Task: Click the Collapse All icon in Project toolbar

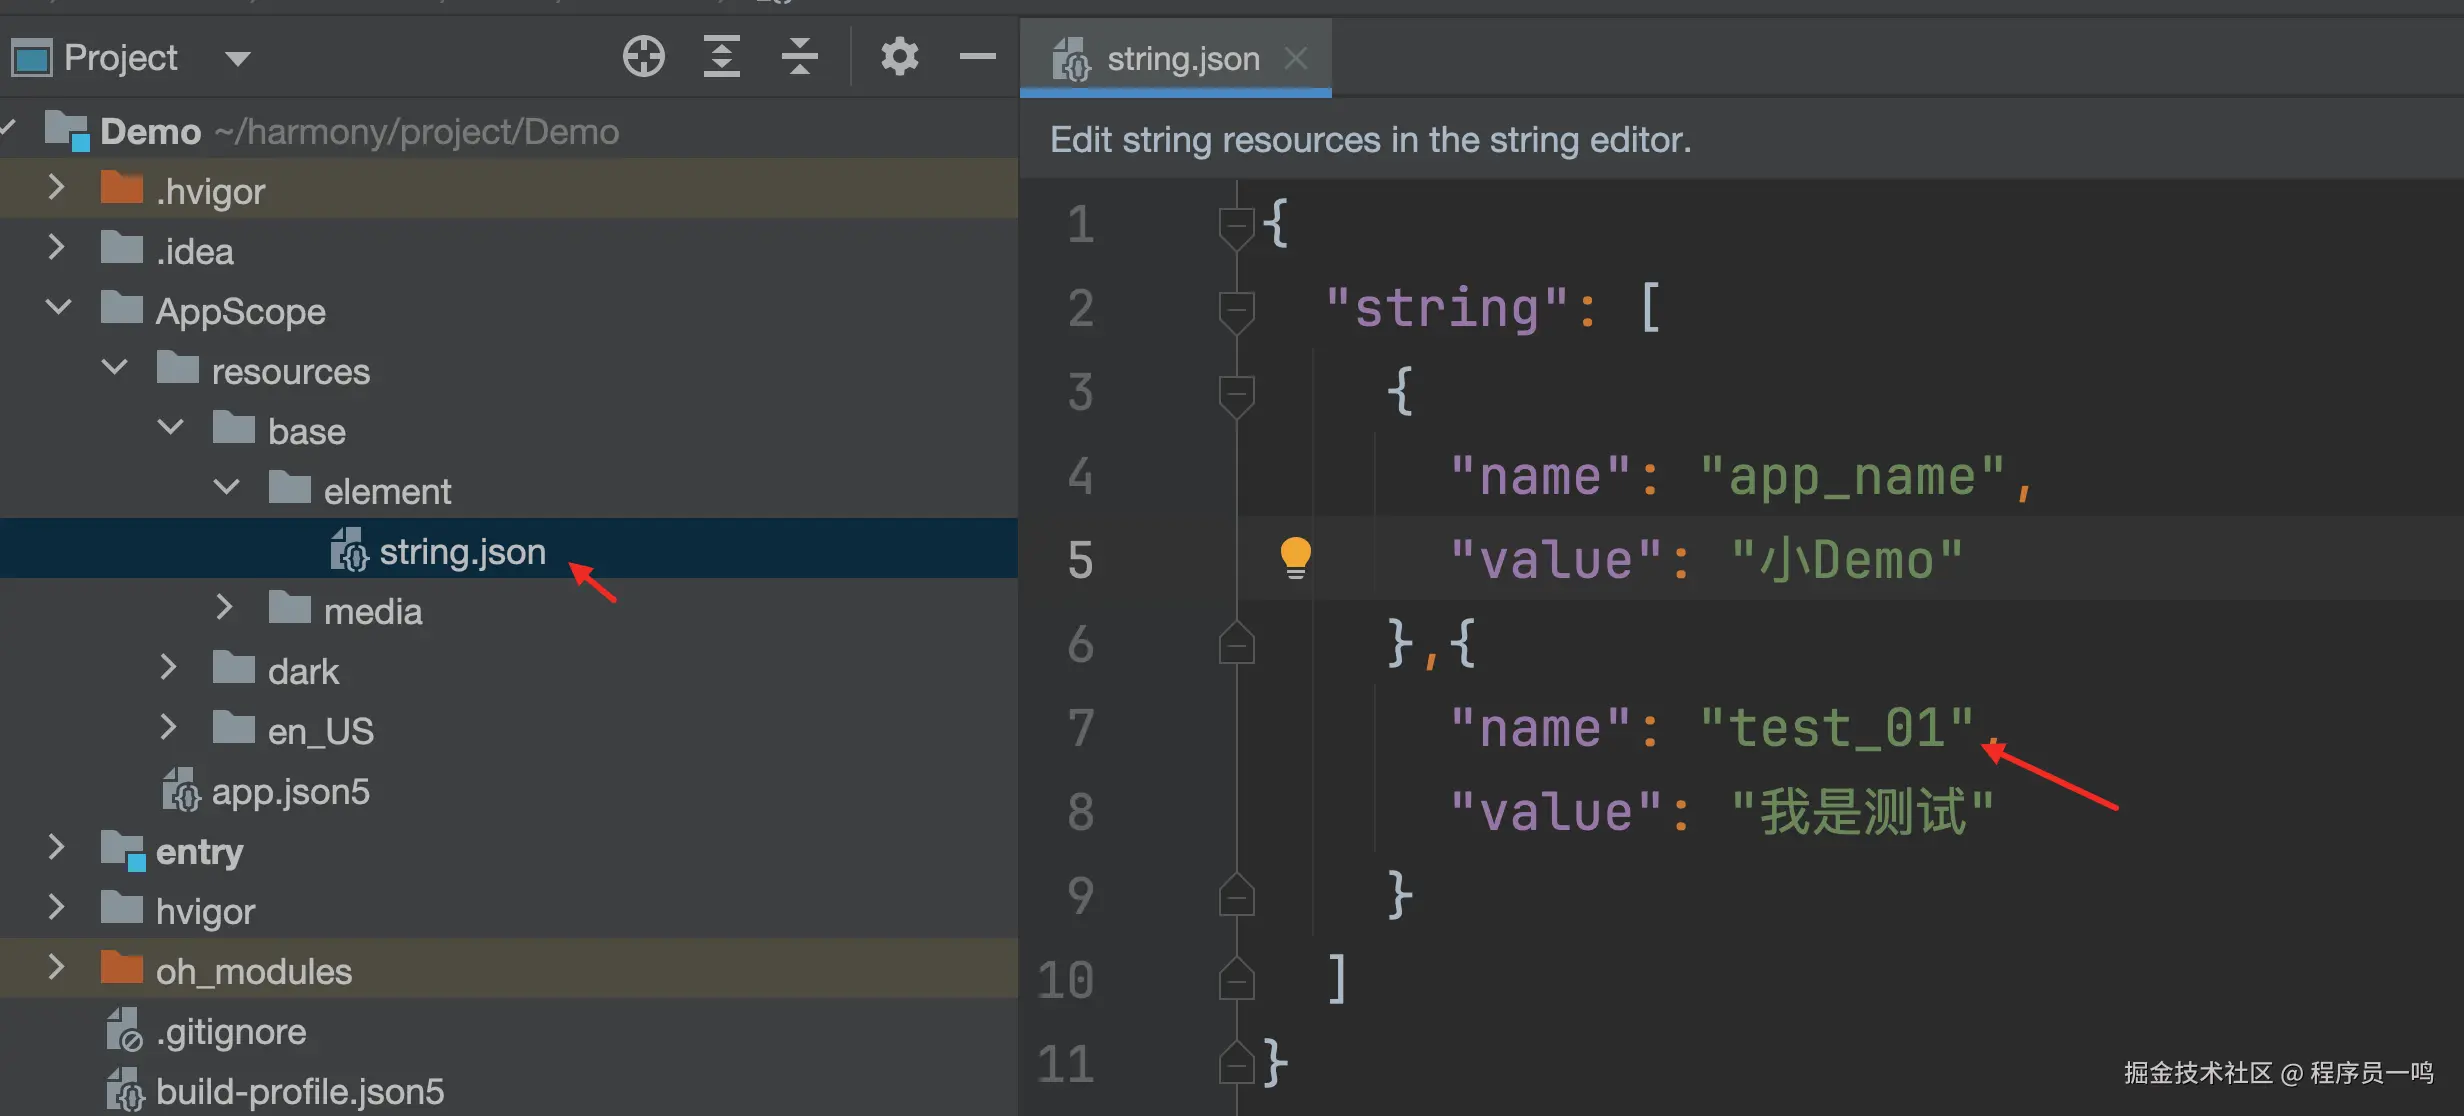Action: pyautogui.click(x=799, y=57)
